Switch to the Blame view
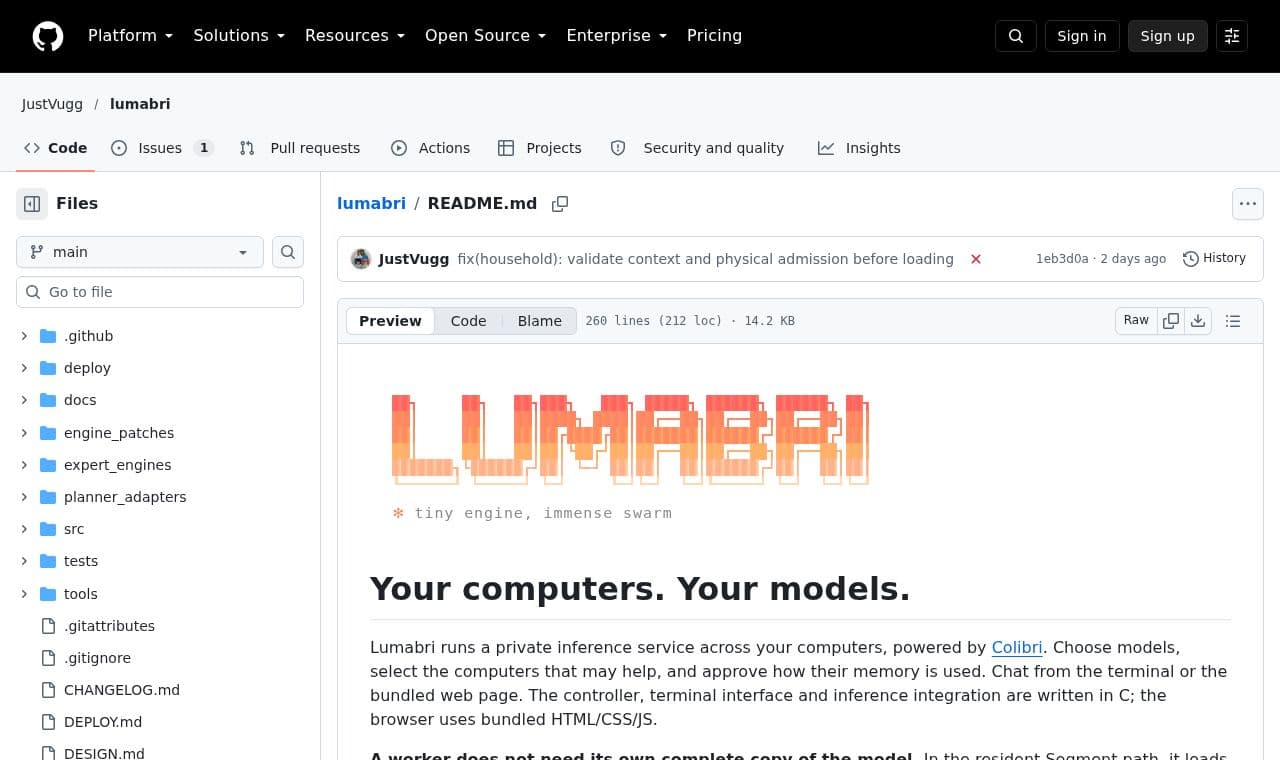Viewport: 1280px width, 760px height. tap(539, 321)
